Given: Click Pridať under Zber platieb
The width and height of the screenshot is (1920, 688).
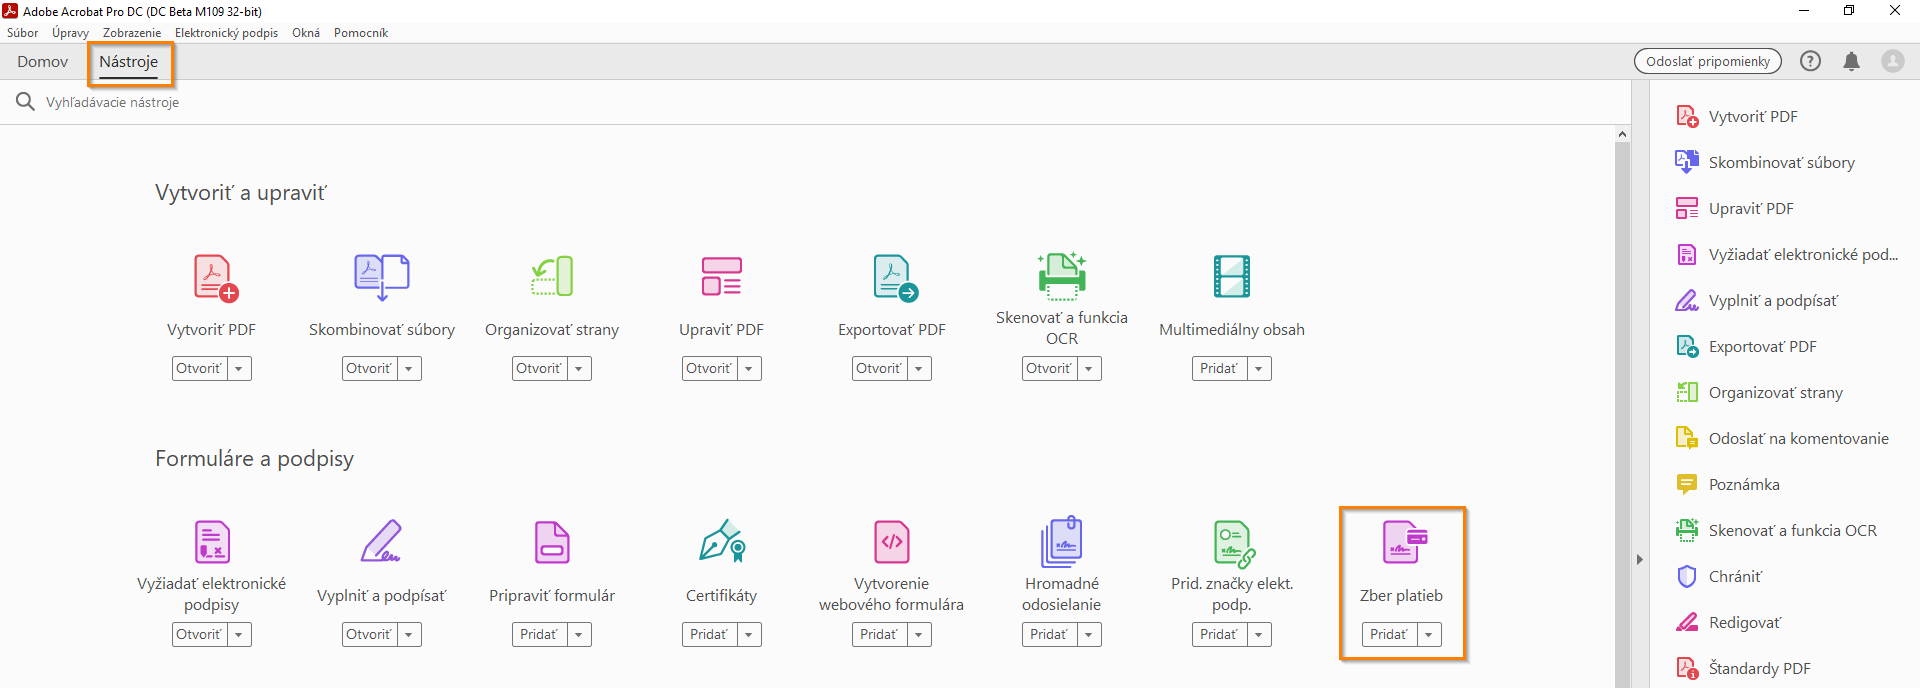Looking at the screenshot, I should pyautogui.click(x=1390, y=635).
